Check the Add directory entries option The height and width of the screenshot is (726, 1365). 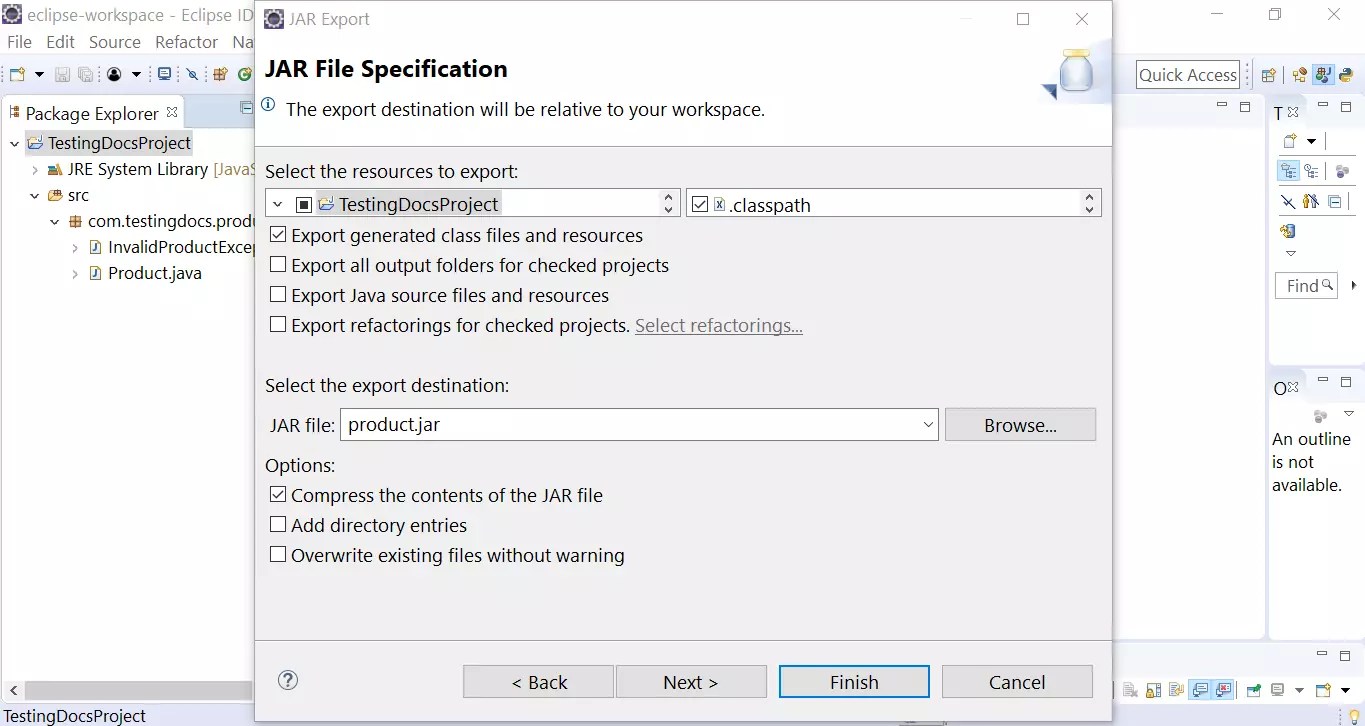pyautogui.click(x=277, y=524)
